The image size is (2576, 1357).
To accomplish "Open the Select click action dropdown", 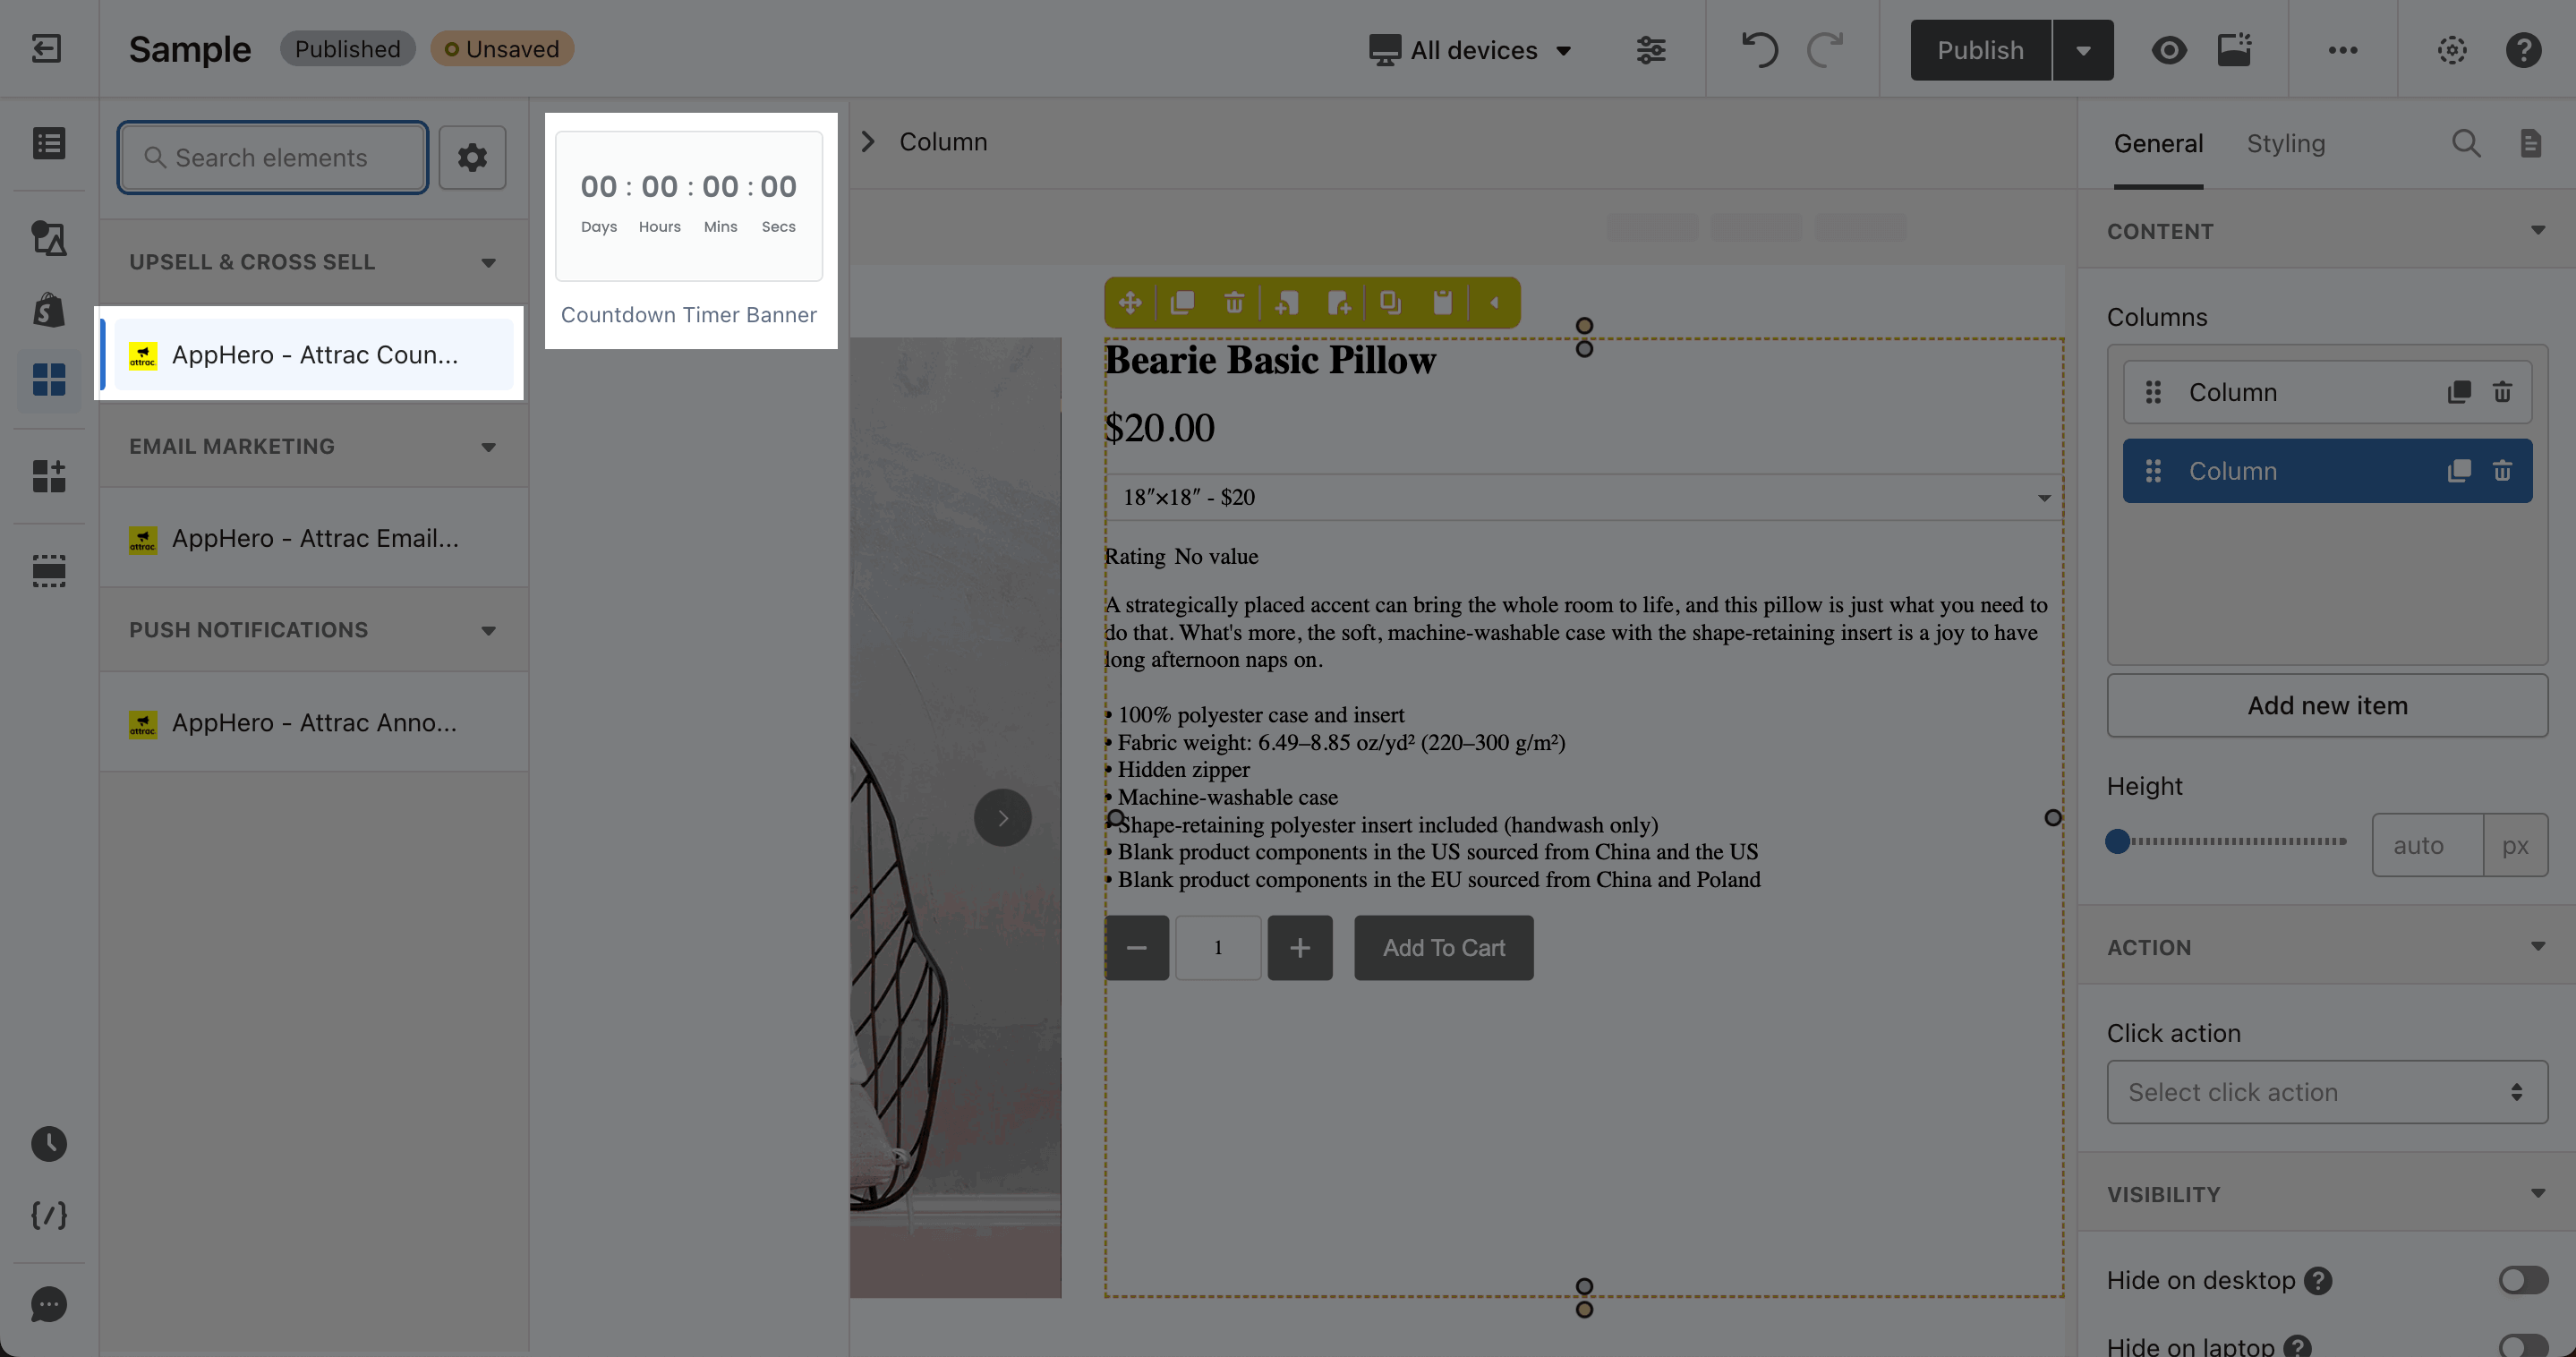I will pos(2326,1092).
